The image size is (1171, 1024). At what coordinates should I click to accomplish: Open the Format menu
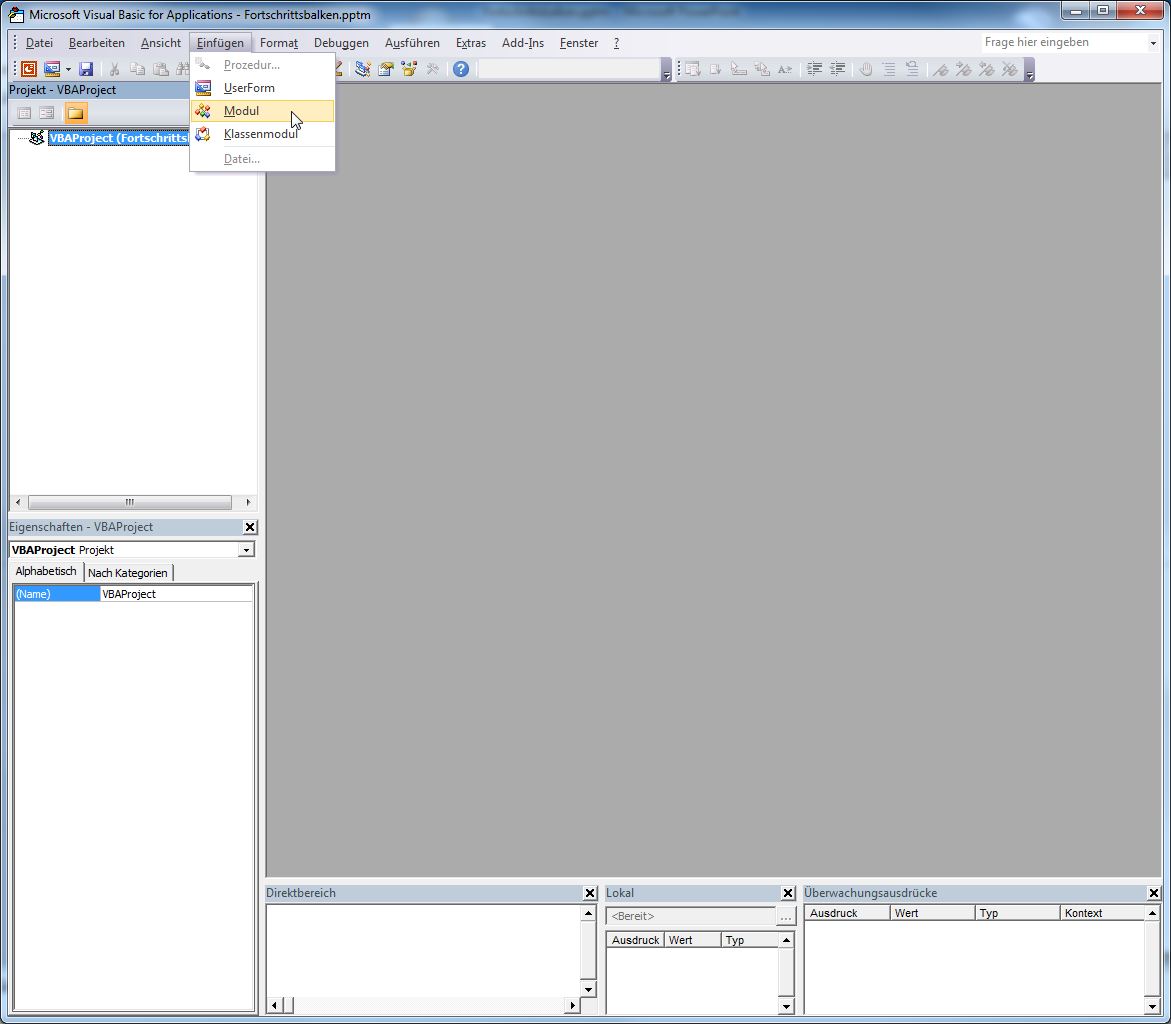[279, 43]
